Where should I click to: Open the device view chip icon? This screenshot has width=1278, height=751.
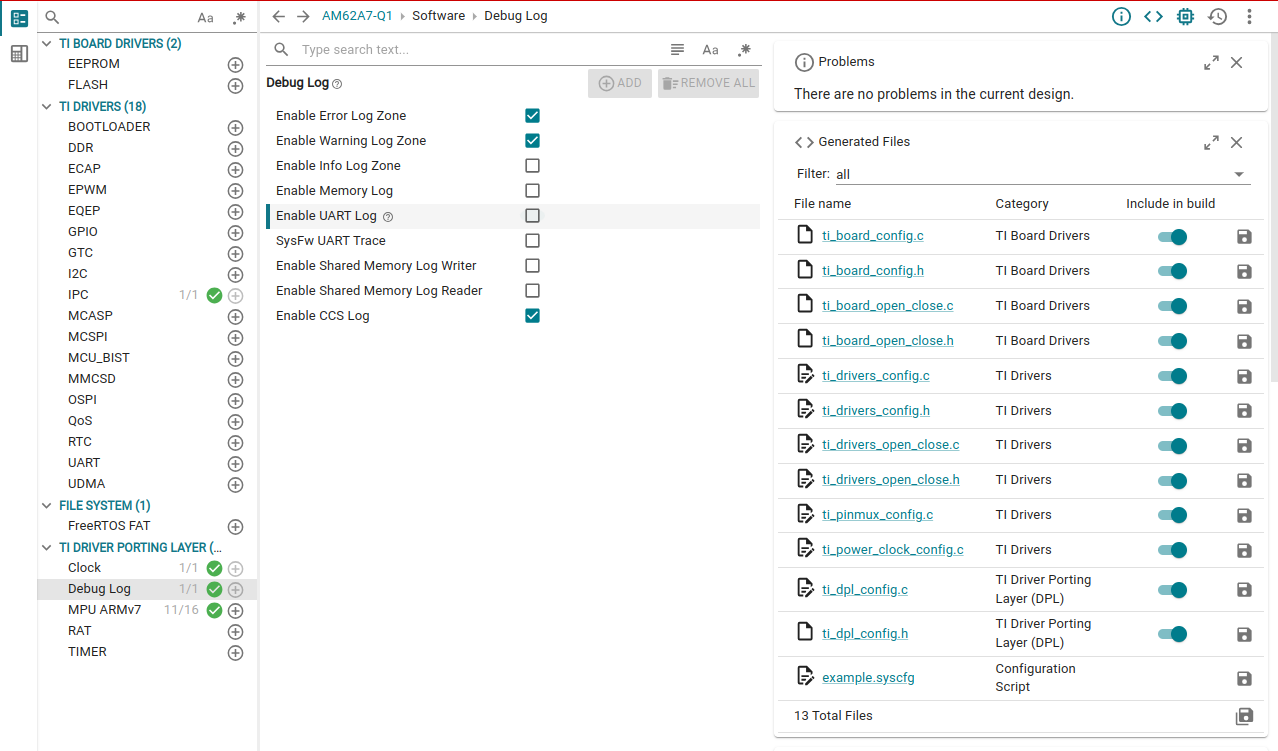point(1185,16)
